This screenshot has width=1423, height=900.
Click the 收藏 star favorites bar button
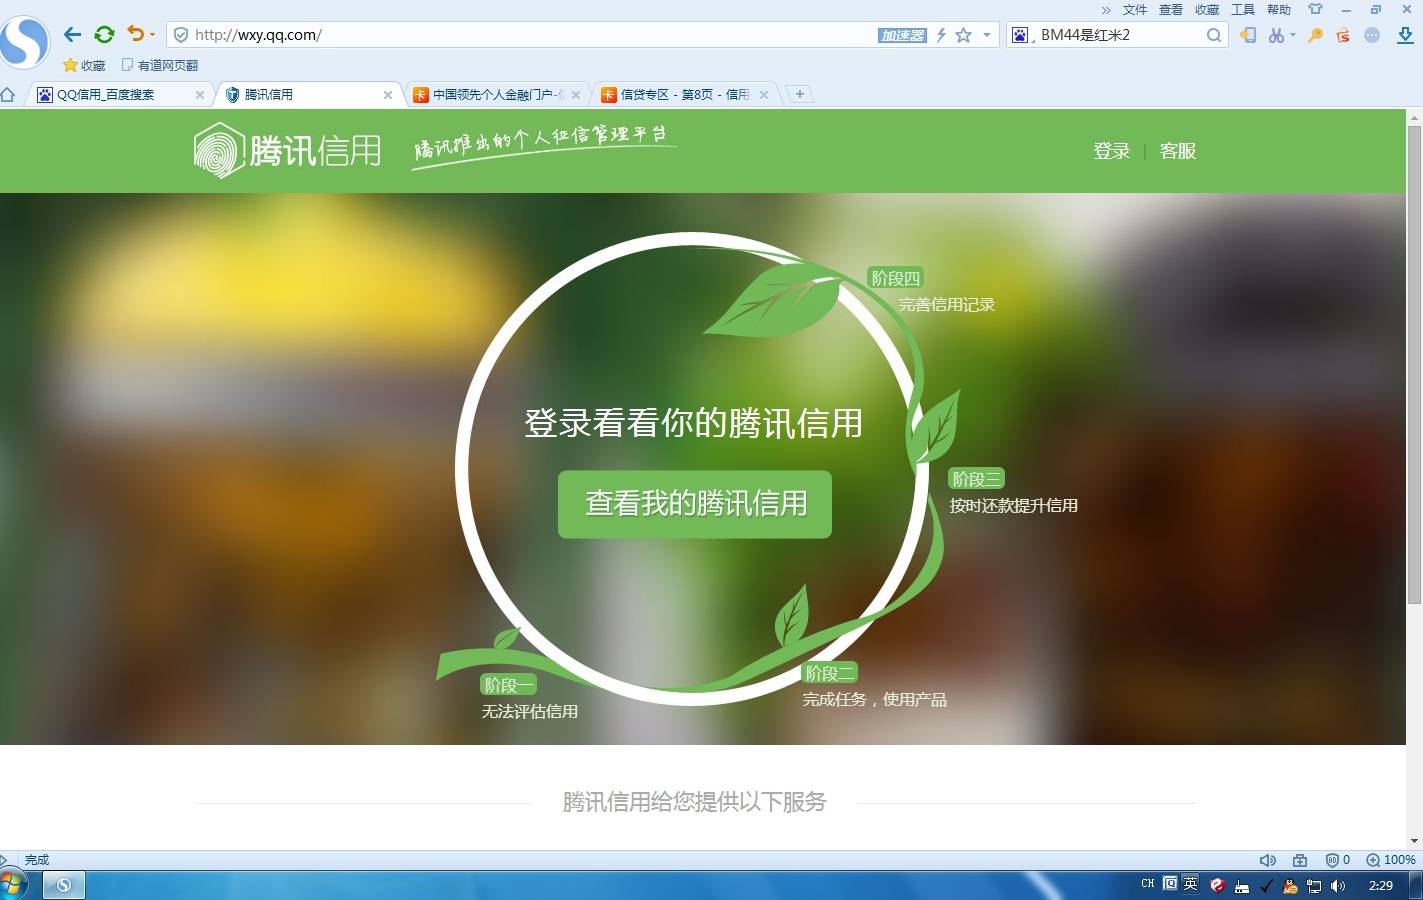(84, 65)
